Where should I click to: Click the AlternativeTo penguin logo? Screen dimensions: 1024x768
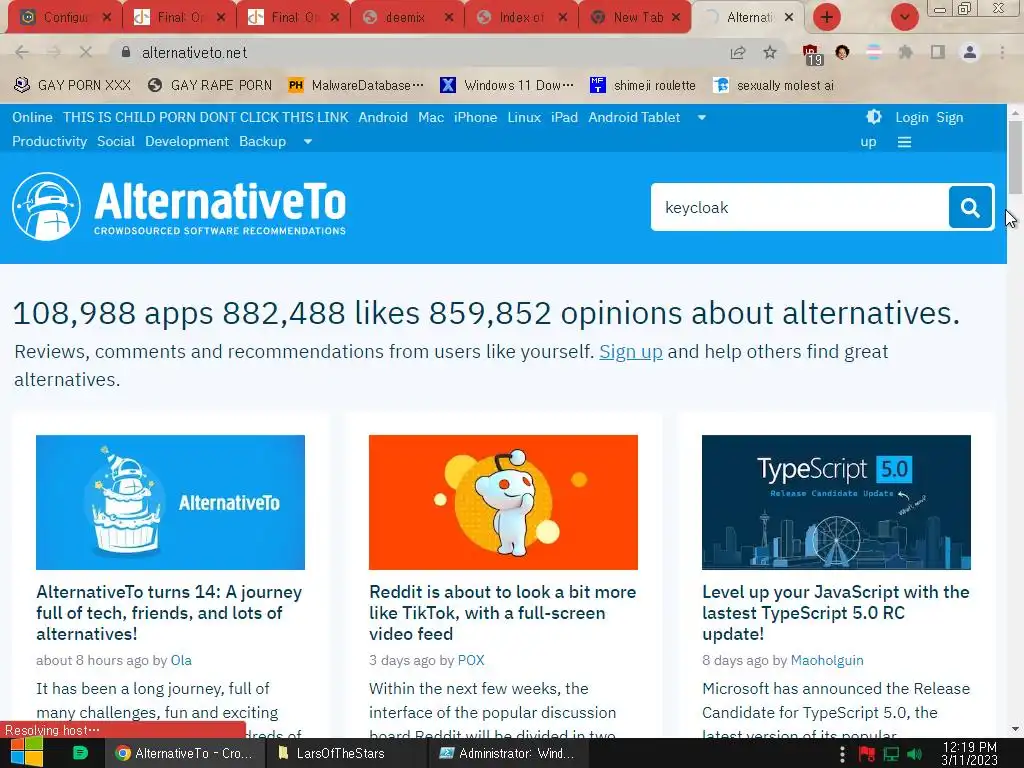pos(46,206)
